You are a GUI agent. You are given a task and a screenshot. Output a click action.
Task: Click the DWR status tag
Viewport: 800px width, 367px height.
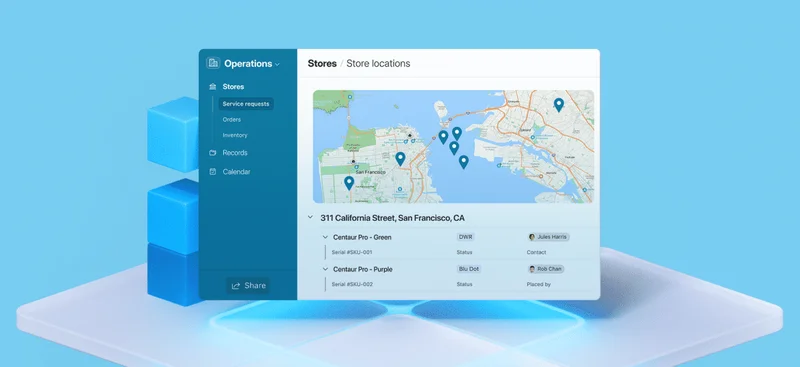coord(465,237)
